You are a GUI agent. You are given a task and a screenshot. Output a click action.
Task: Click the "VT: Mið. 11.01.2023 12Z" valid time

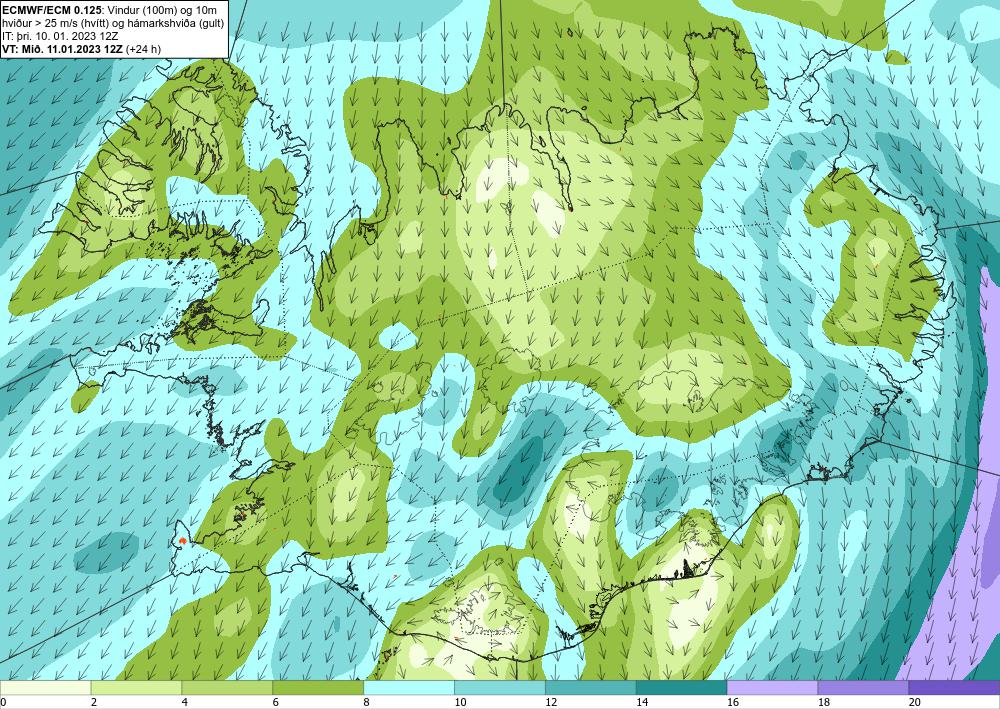pos(62,49)
